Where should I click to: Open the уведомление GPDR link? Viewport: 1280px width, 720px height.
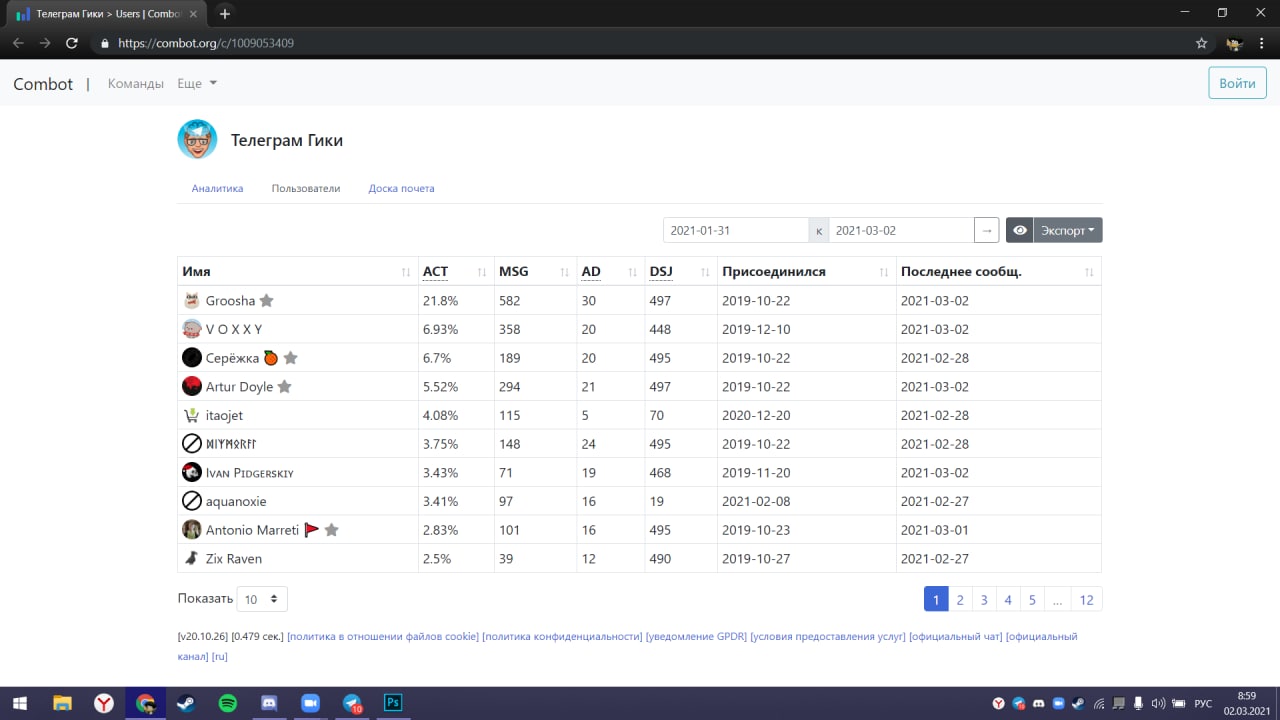coord(696,636)
